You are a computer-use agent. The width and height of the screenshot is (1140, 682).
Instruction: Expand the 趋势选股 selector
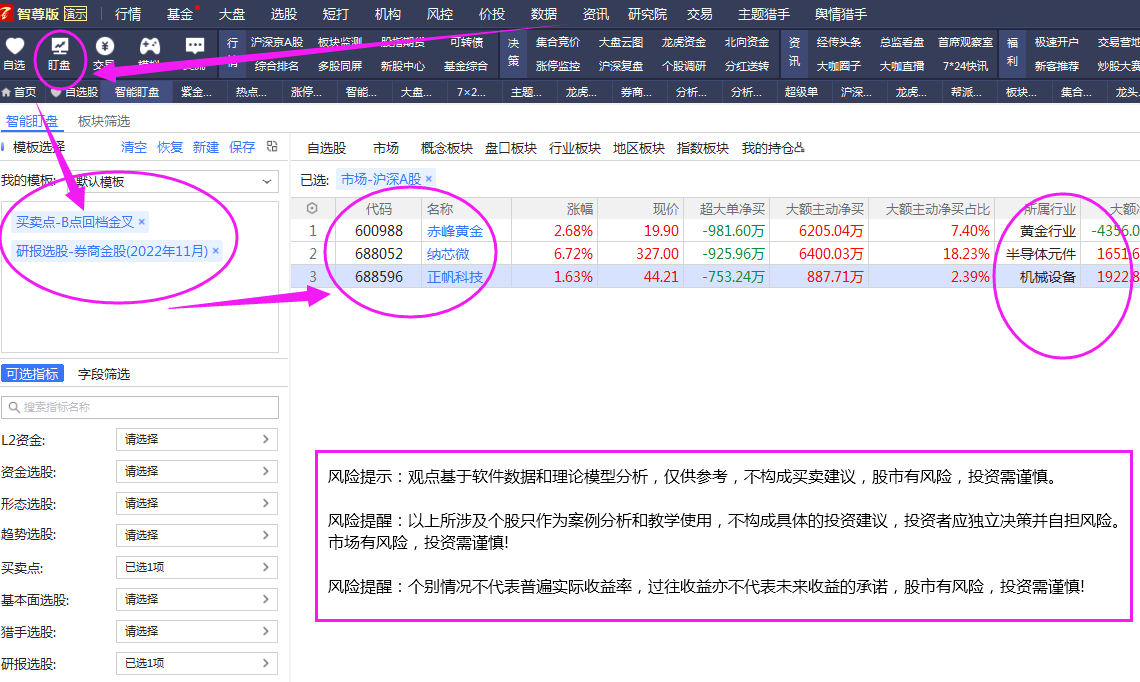pyautogui.click(x=197, y=535)
